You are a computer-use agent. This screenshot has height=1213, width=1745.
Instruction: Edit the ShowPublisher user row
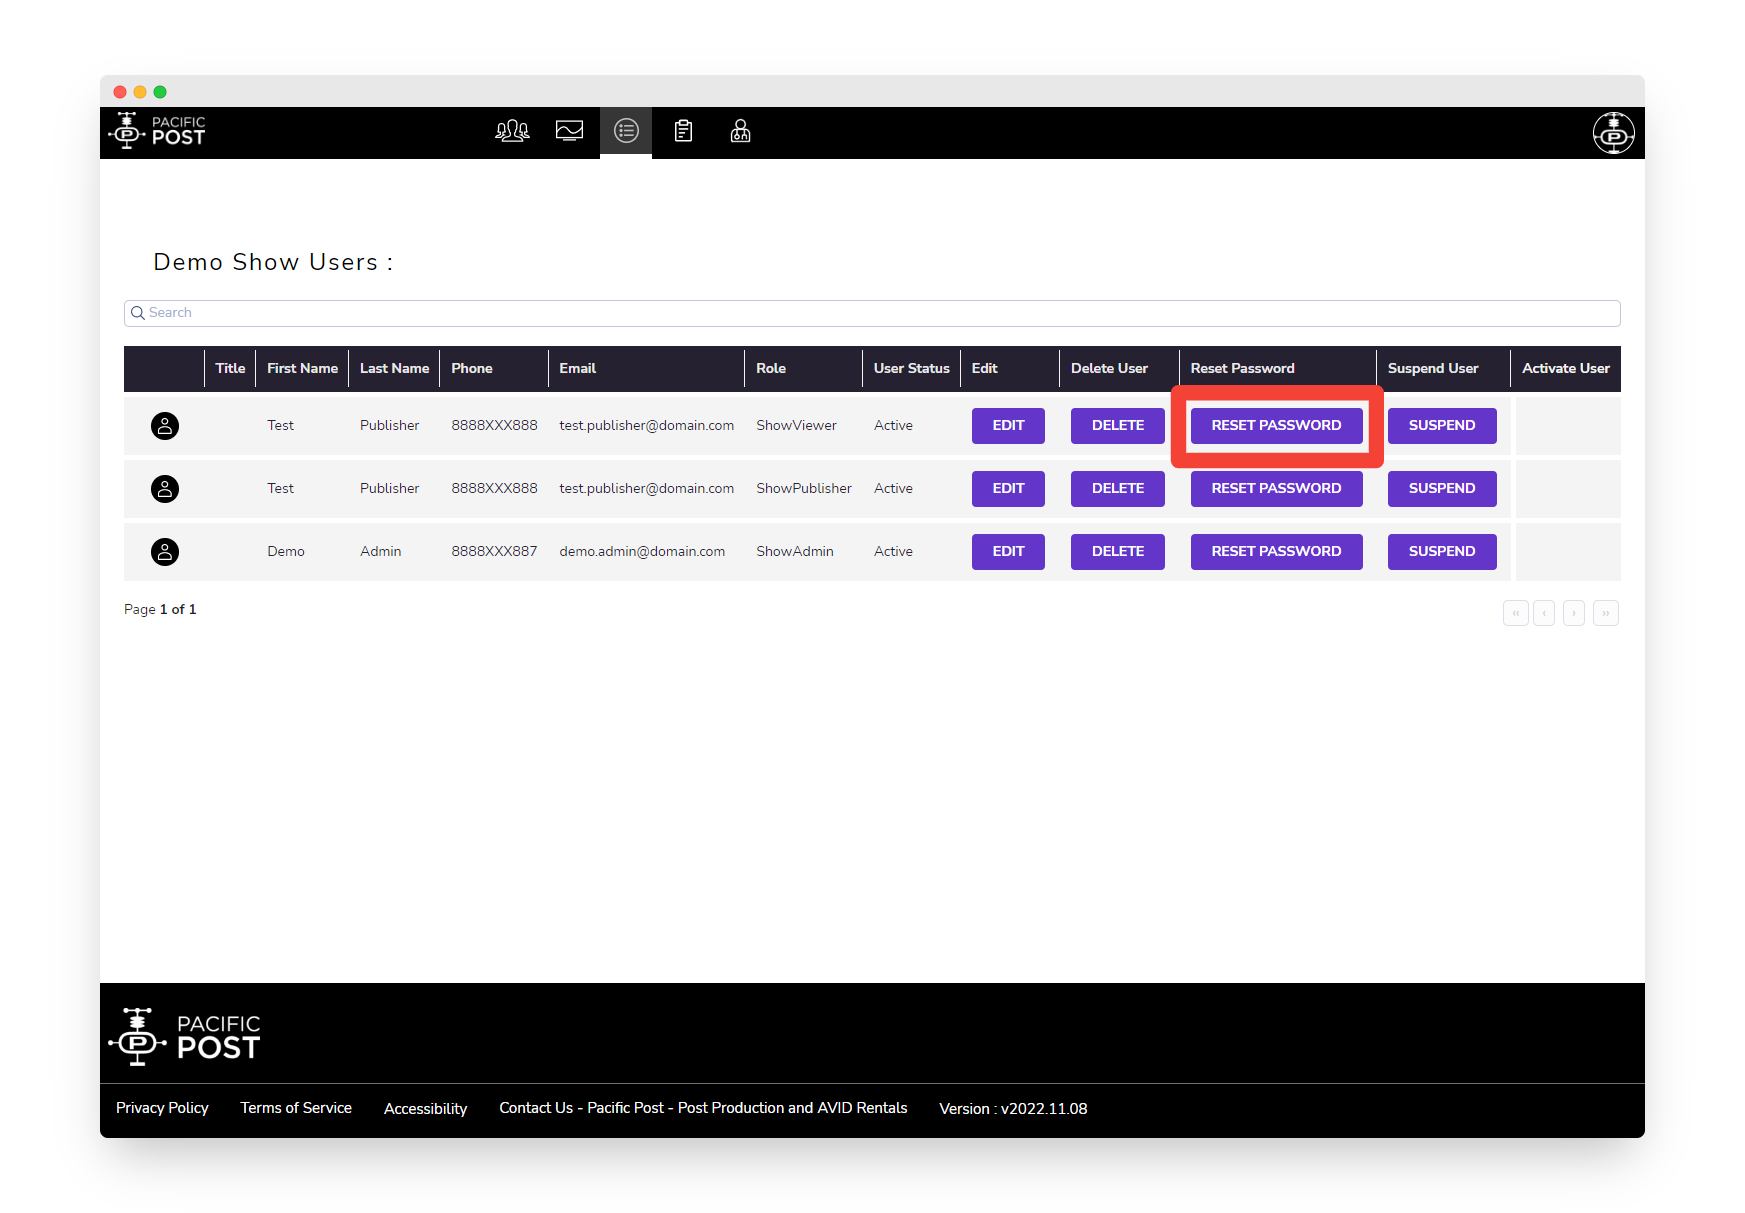(x=1008, y=489)
